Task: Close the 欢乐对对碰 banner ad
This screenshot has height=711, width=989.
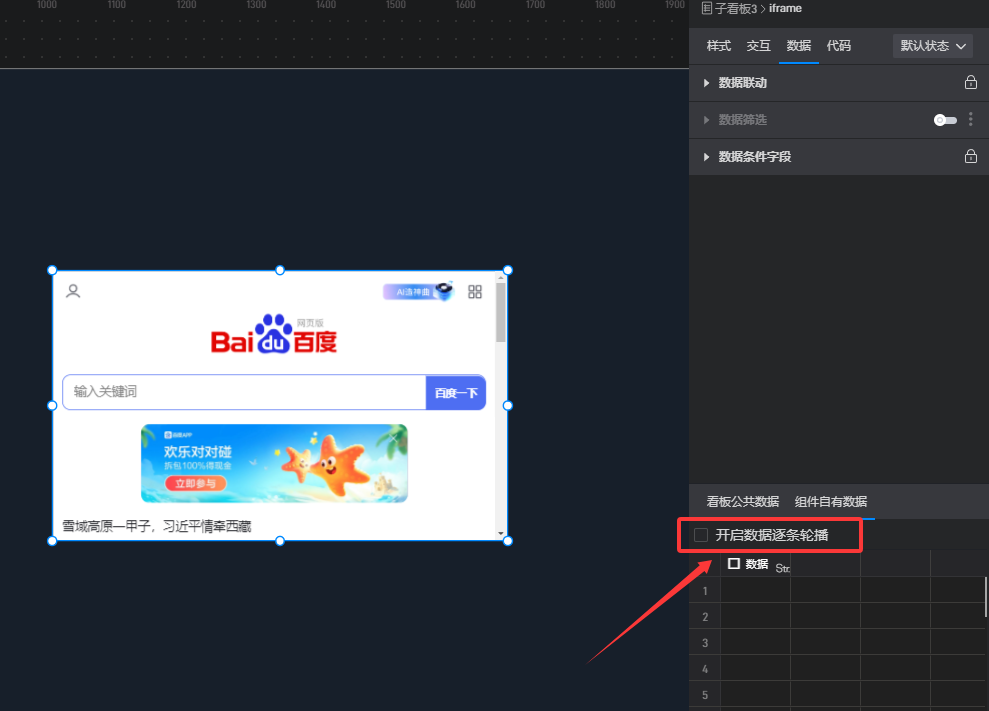Action: [x=394, y=437]
